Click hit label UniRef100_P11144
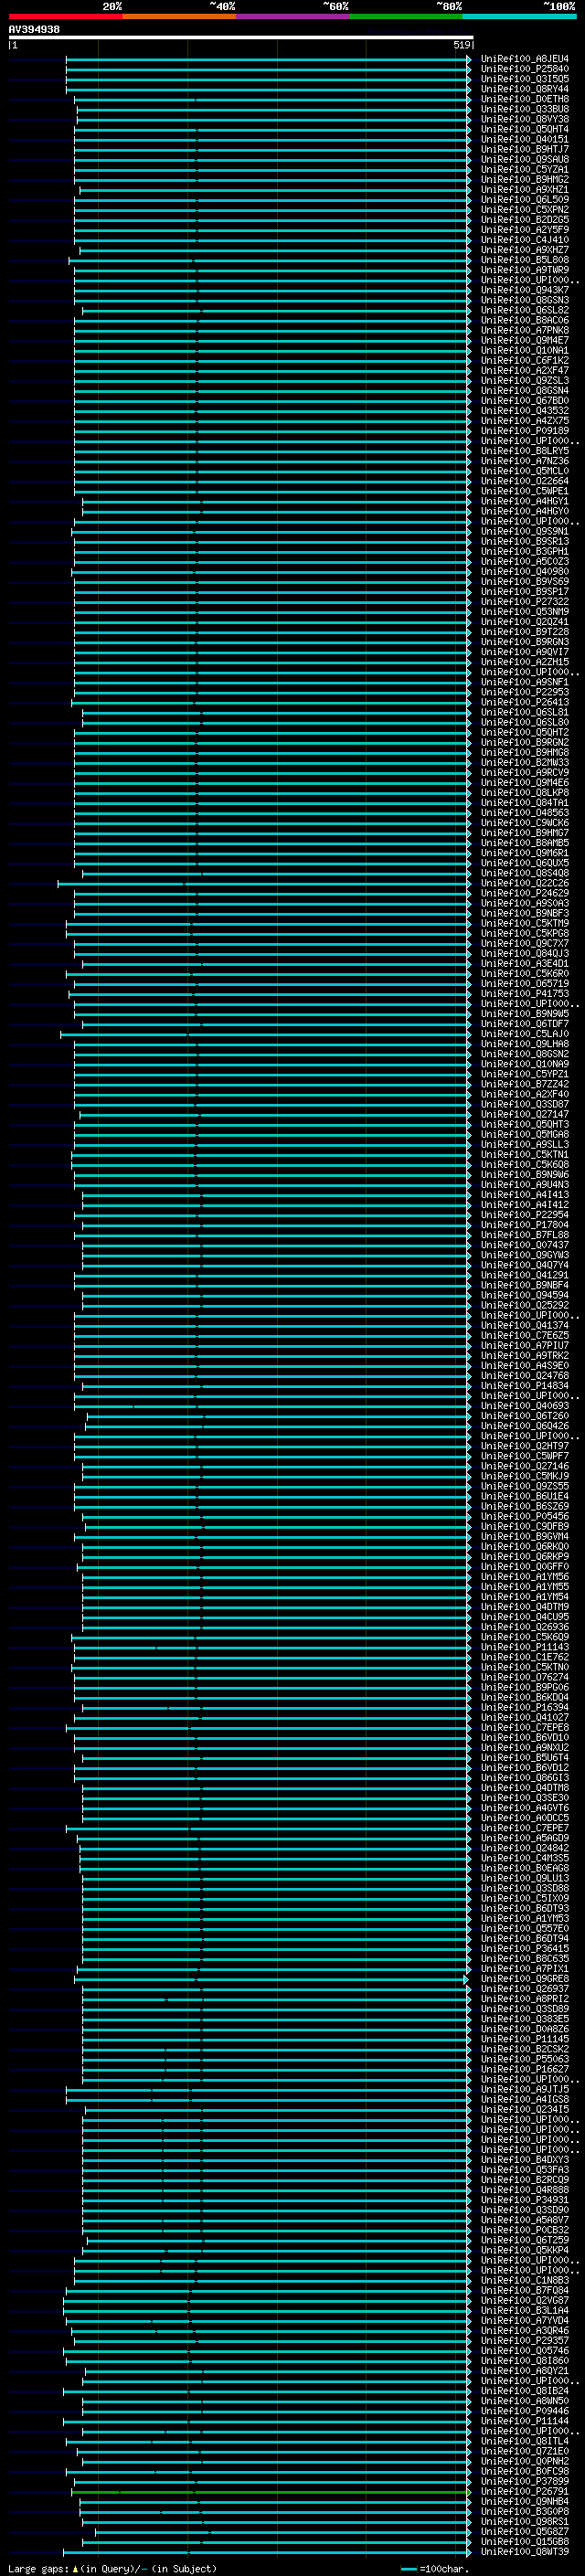This screenshot has height=2576, width=585. click(525, 2421)
